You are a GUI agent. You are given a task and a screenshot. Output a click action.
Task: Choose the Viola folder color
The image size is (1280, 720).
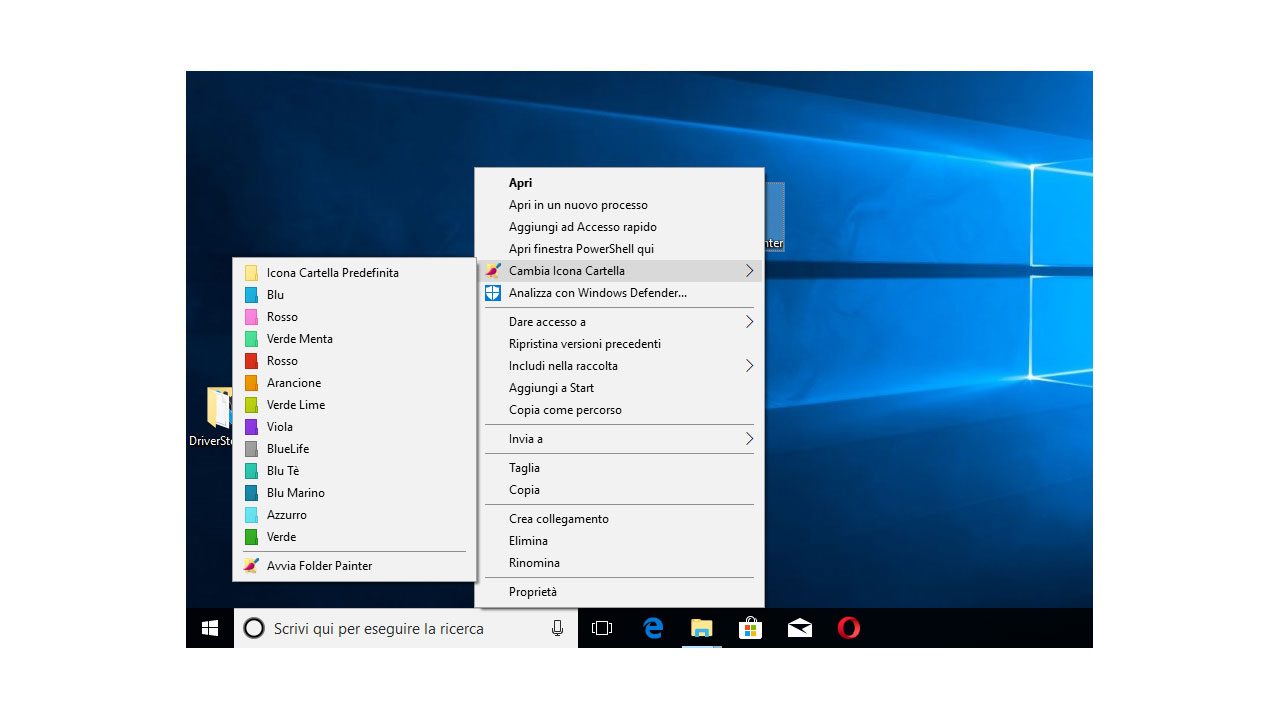coord(280,427)
